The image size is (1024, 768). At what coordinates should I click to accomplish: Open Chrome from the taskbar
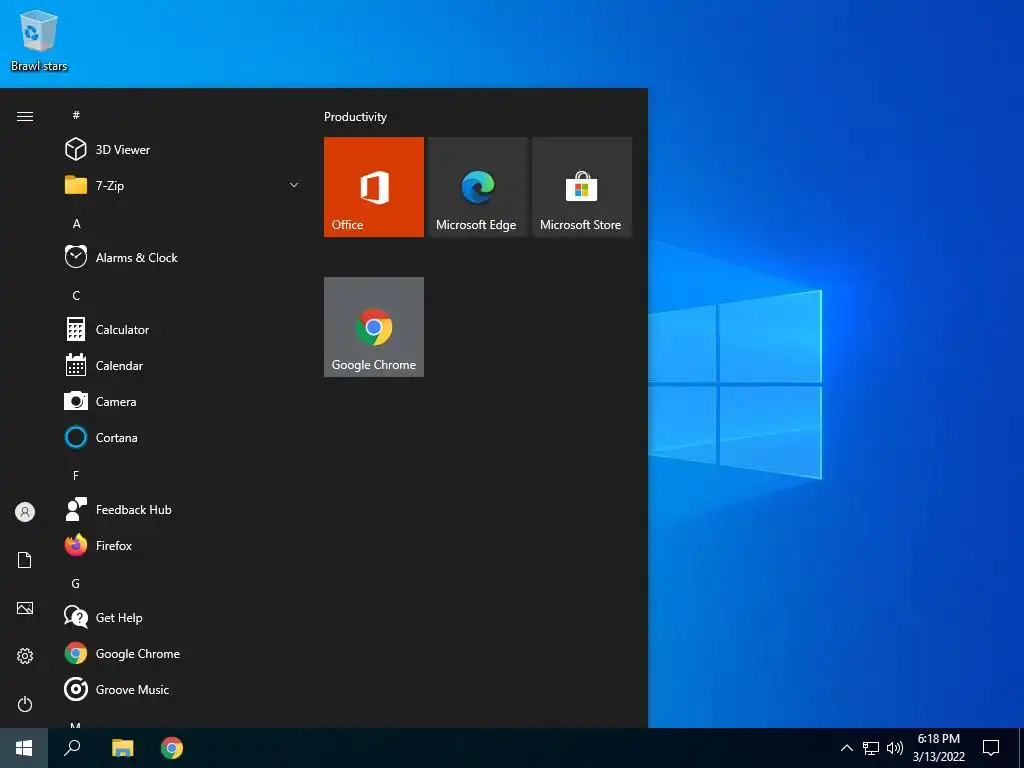pyautogui.click(x=172, y=748)
